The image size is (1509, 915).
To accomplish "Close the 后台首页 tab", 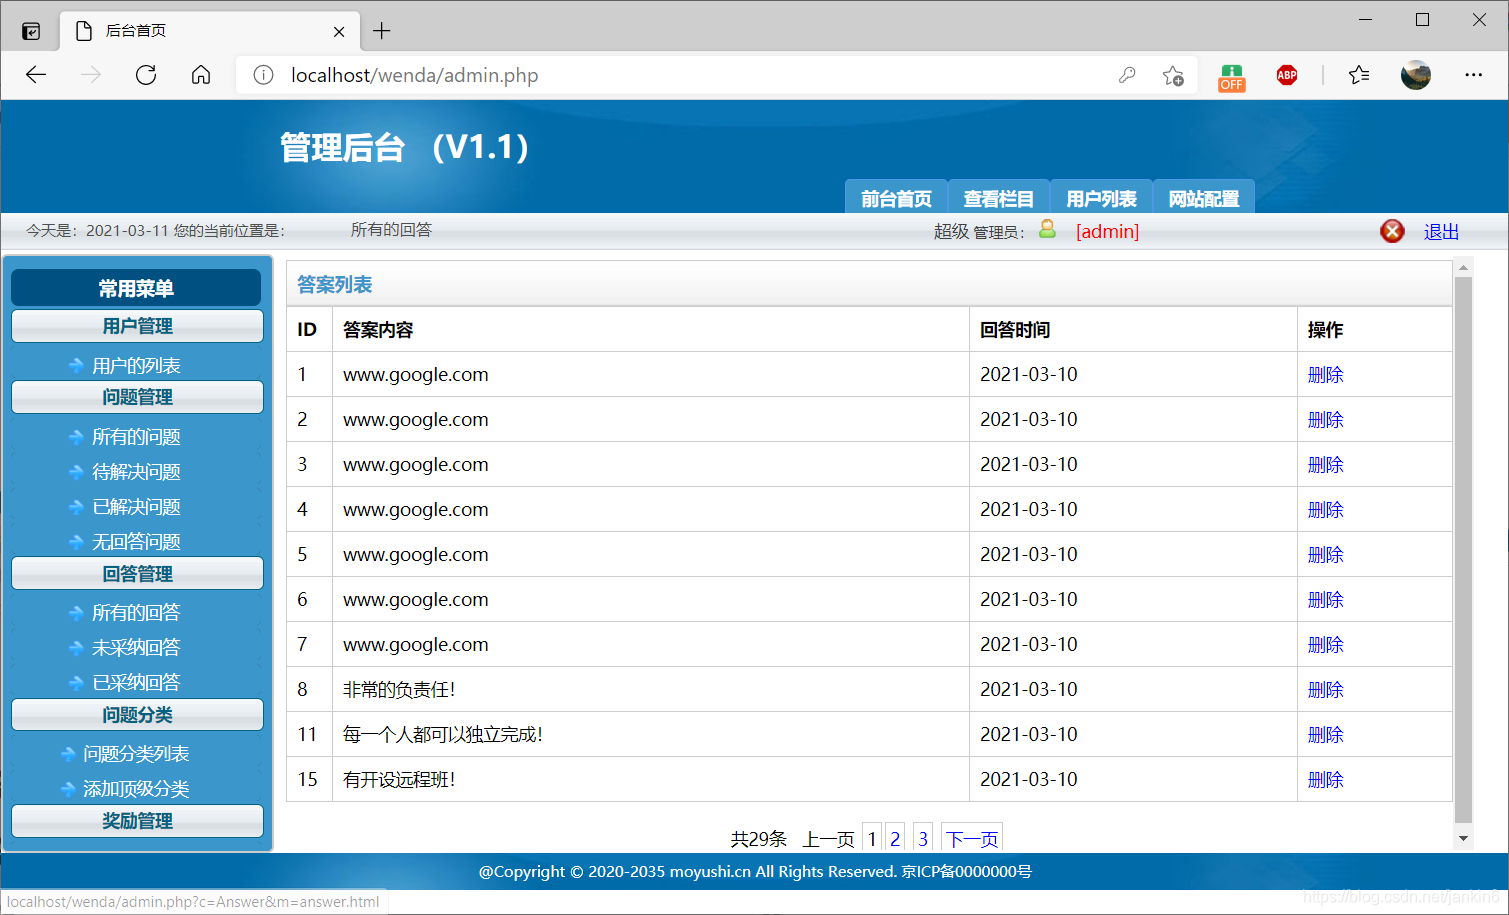I will click(339, 31).
